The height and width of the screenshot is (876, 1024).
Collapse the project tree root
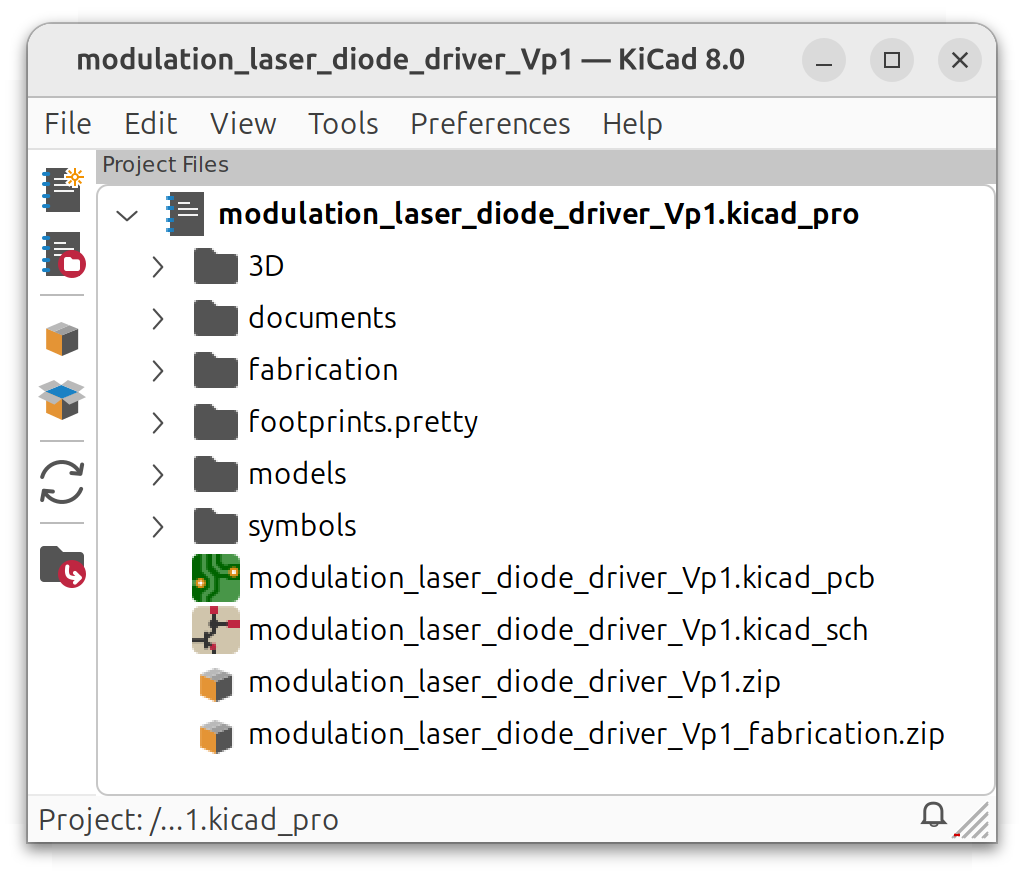pyautogui.click(x=126, y=214)
